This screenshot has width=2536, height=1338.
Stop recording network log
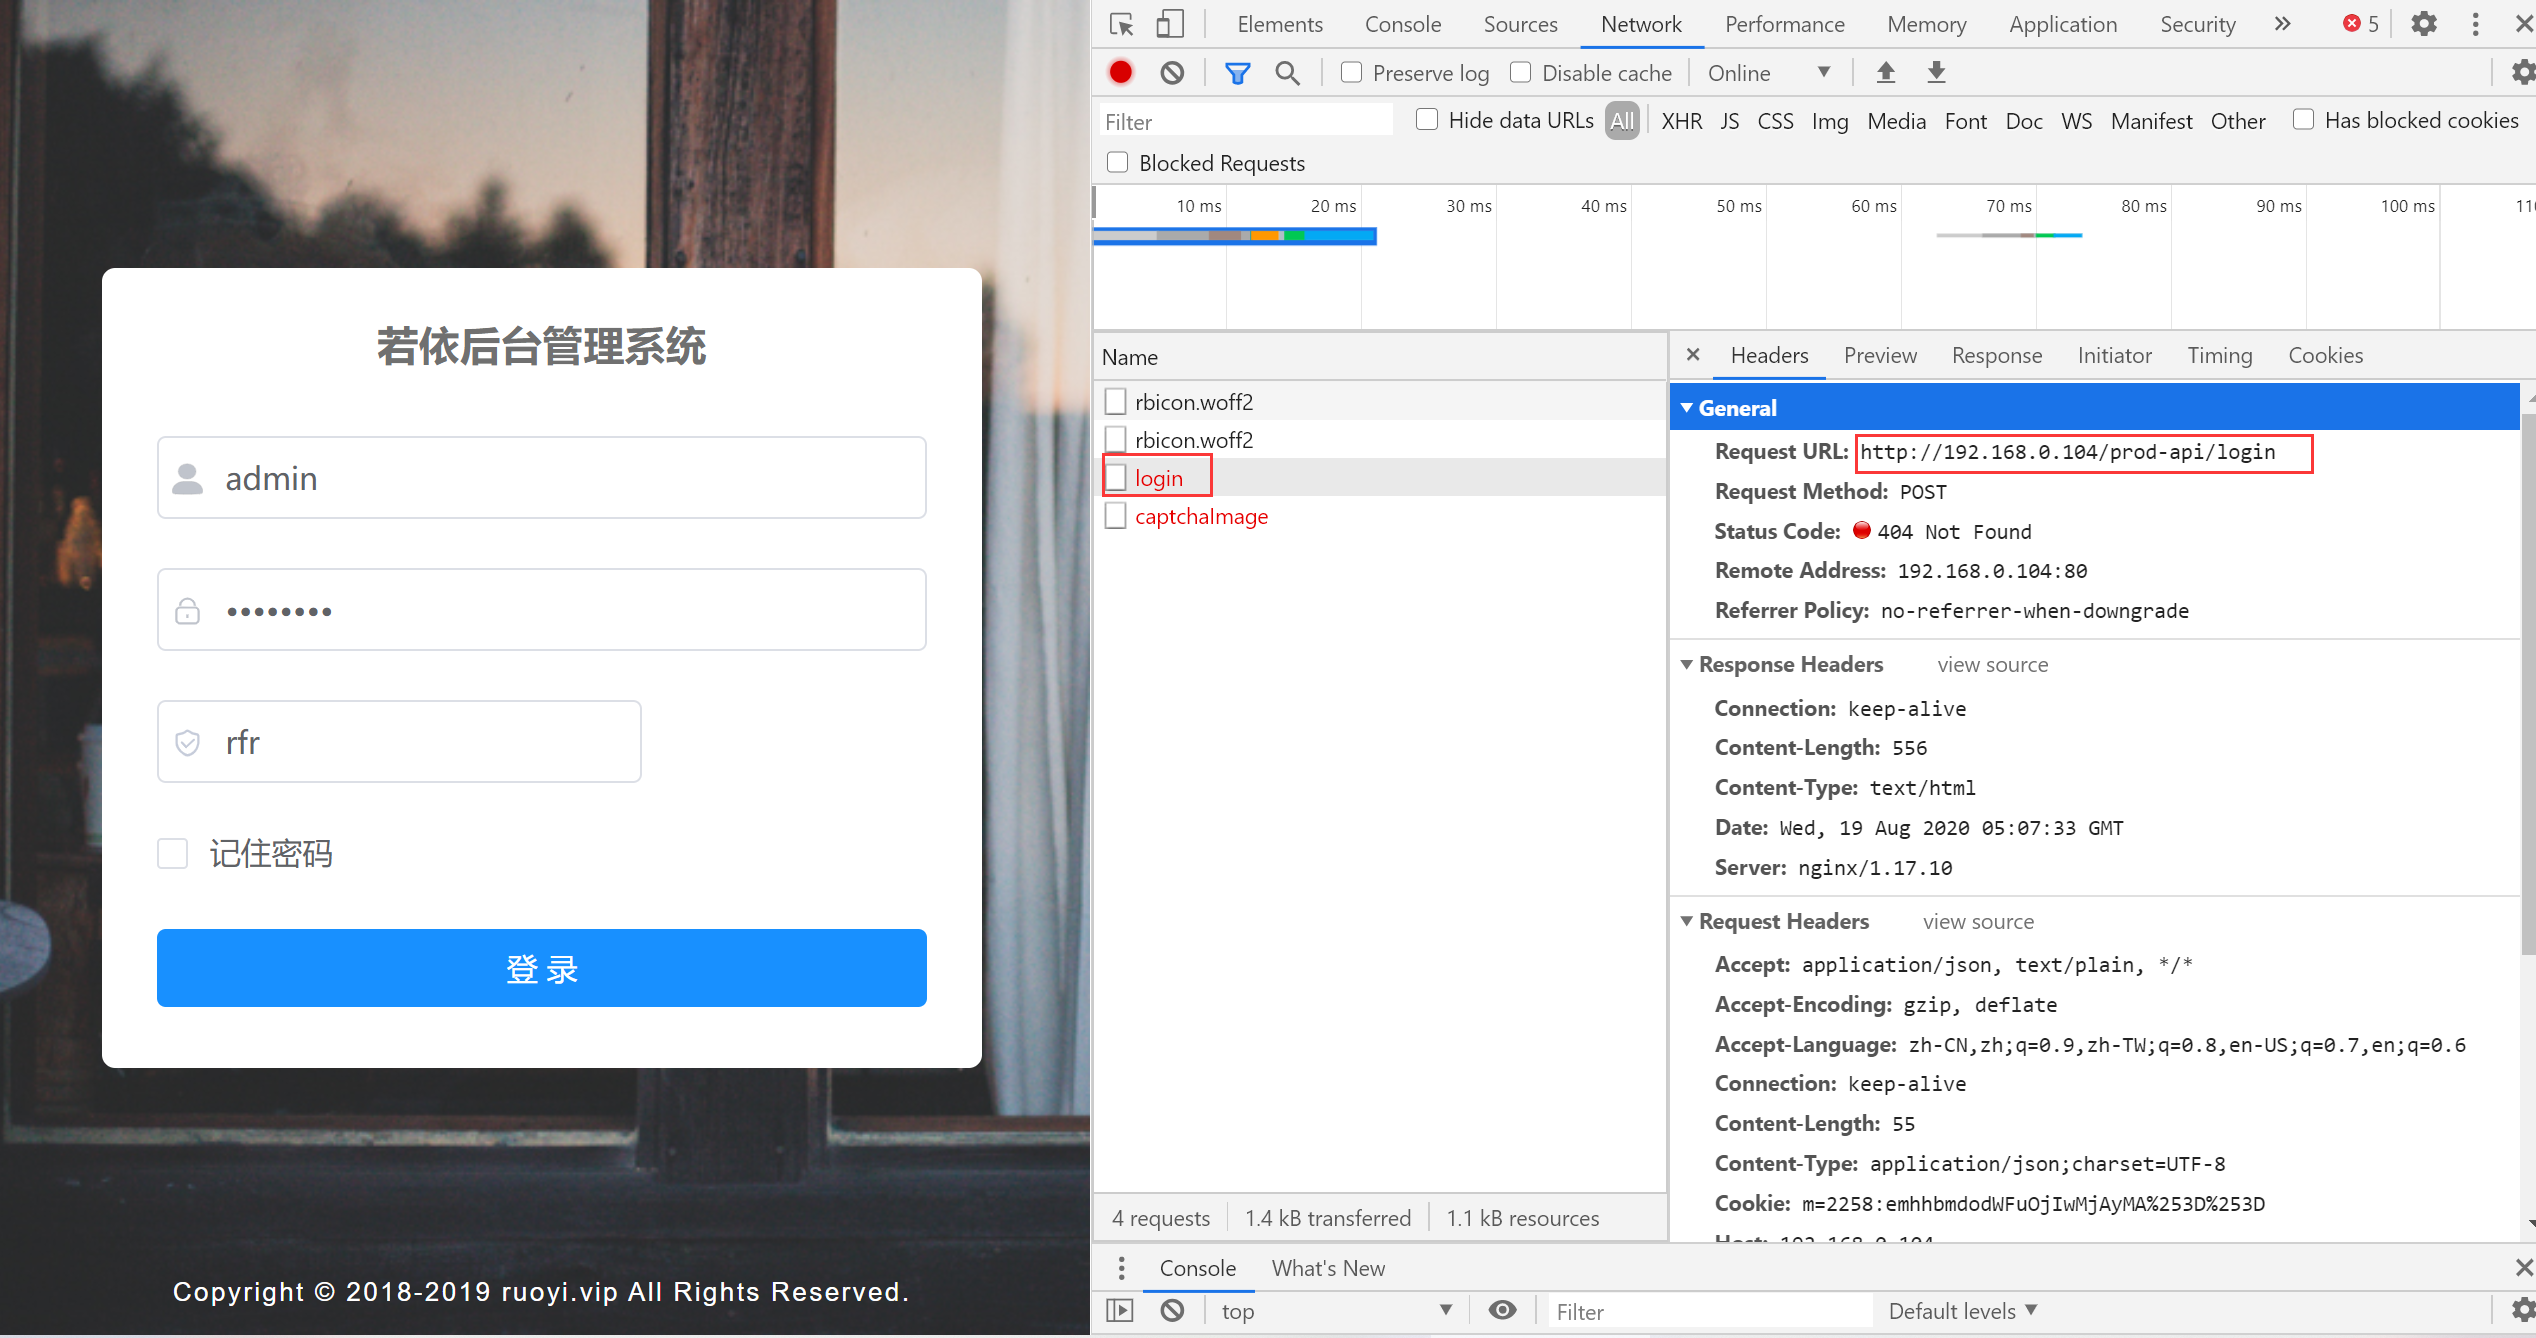1120,72
